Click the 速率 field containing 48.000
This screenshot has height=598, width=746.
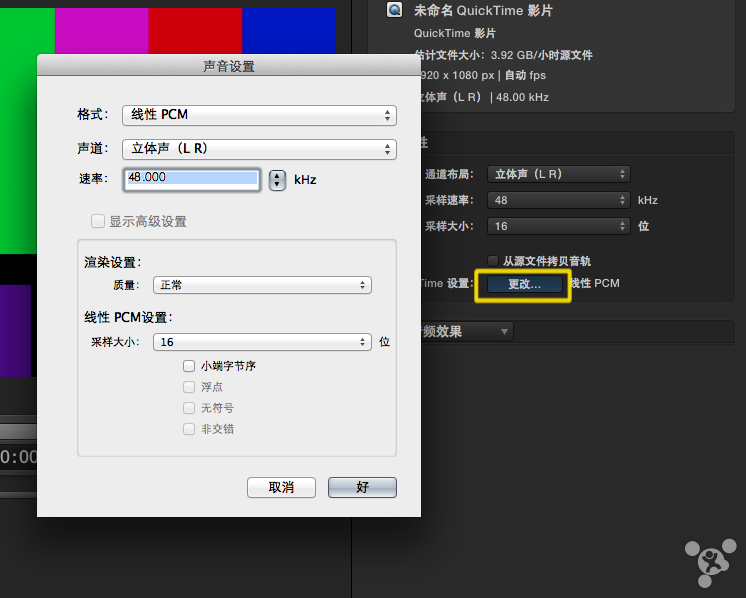192,179
